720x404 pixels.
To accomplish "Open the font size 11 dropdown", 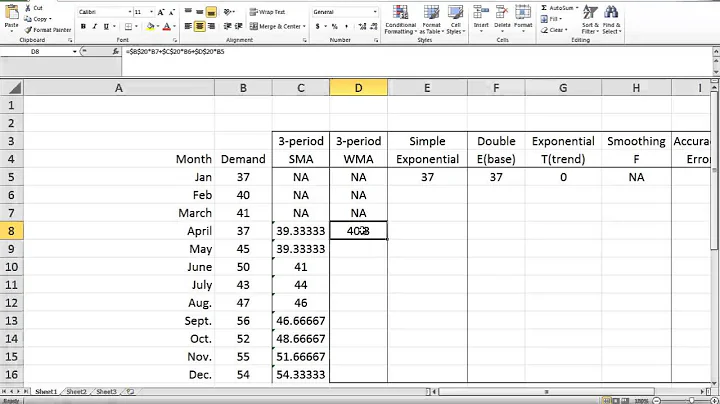I will coord(152,12).
